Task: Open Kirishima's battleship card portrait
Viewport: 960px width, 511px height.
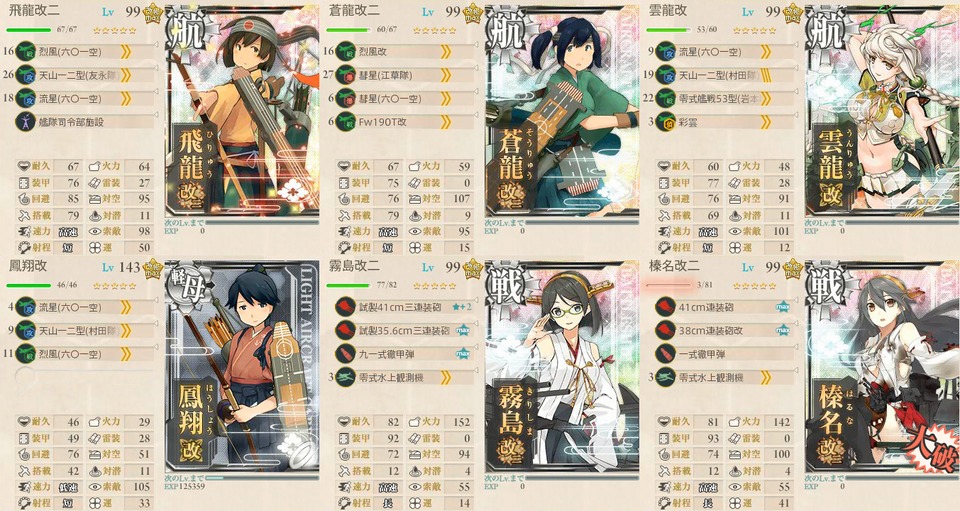Action: click(x=561, y=368)
